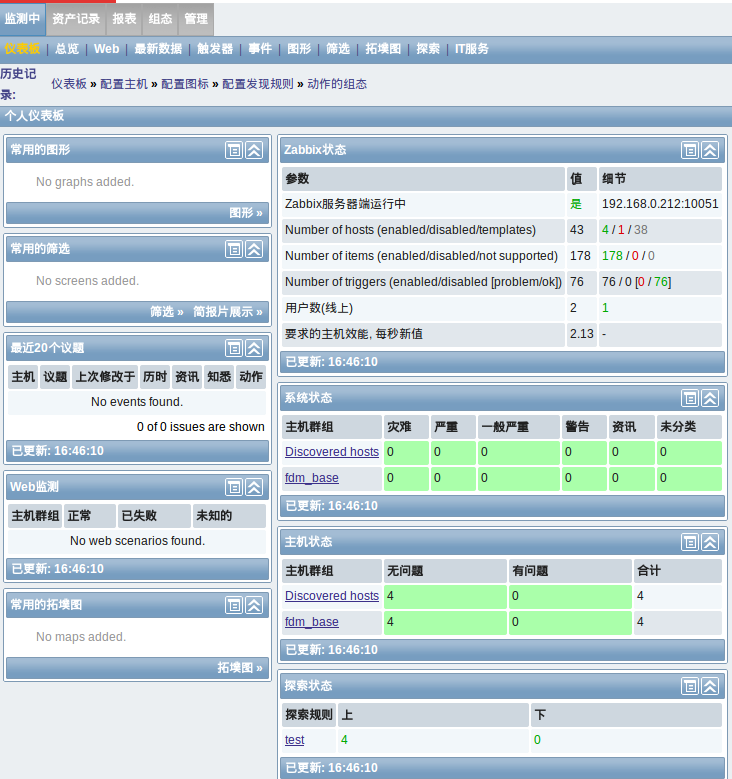Select 总览 in the submenu
This screenshot has height=779, width=732.
click(x=67, y=49)
